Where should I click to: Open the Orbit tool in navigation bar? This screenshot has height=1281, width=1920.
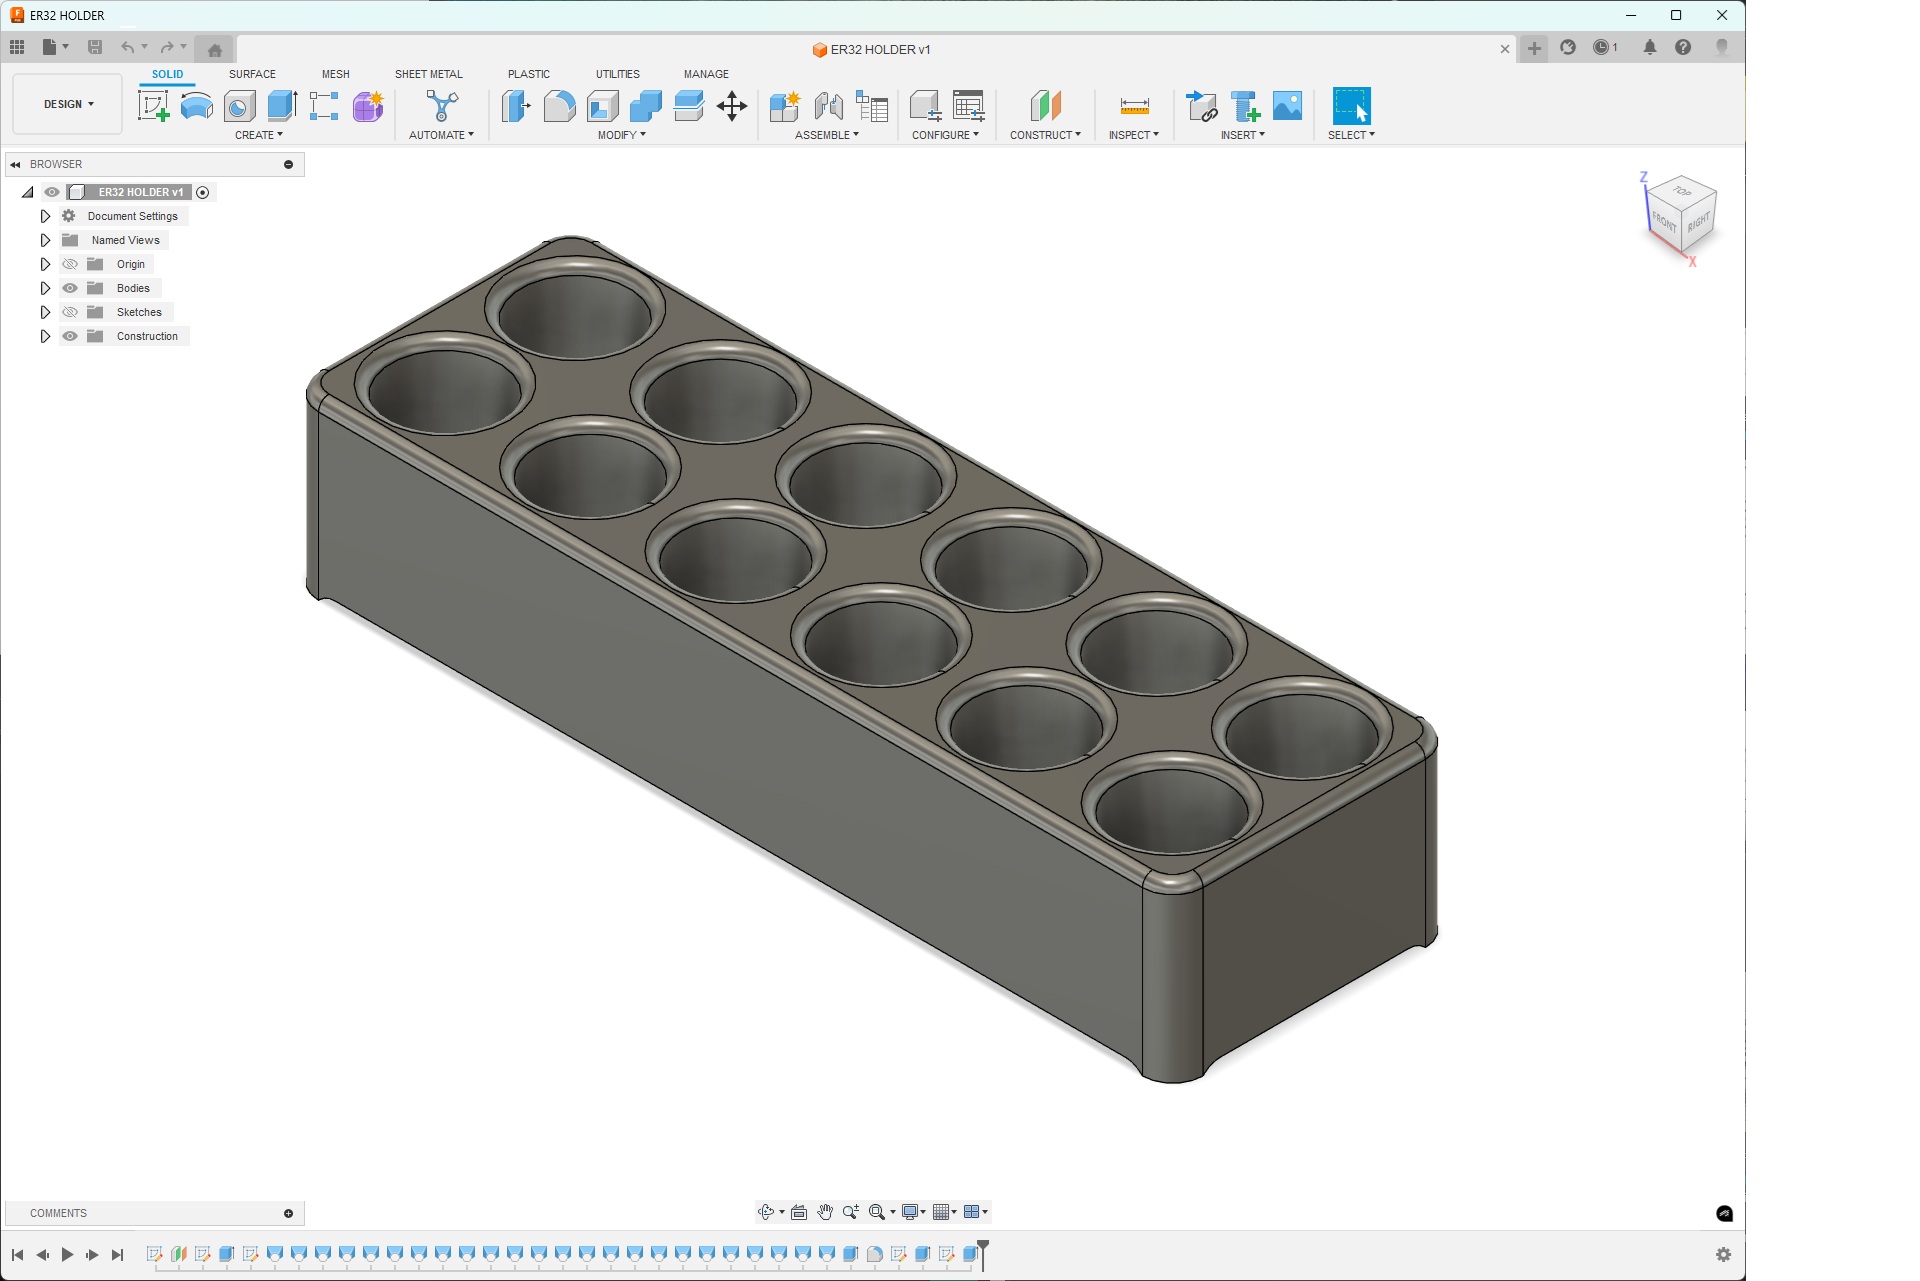click(x=766, y=1212)
